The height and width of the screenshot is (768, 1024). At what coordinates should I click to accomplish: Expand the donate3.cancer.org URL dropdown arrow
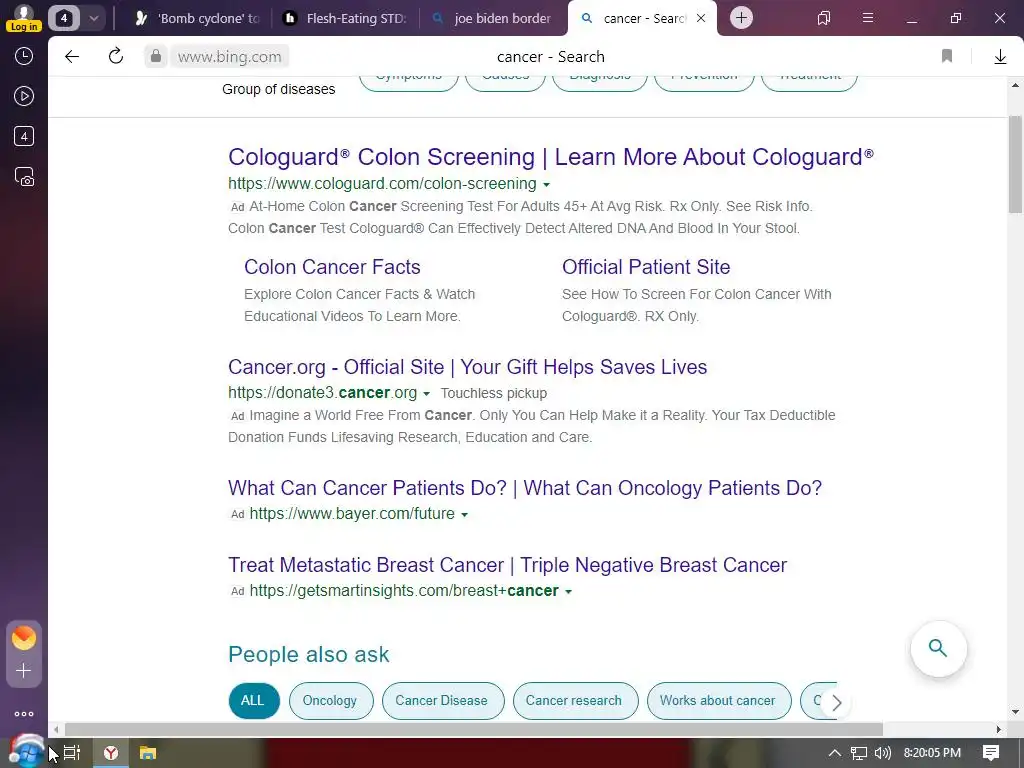click(426, 394)
